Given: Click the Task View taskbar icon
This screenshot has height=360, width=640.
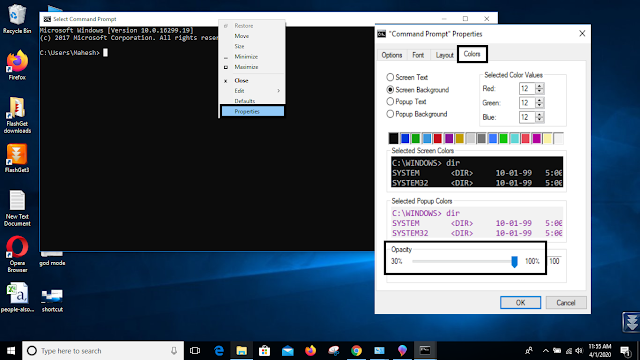Looking at the screenshot, I should coord(195,351).
